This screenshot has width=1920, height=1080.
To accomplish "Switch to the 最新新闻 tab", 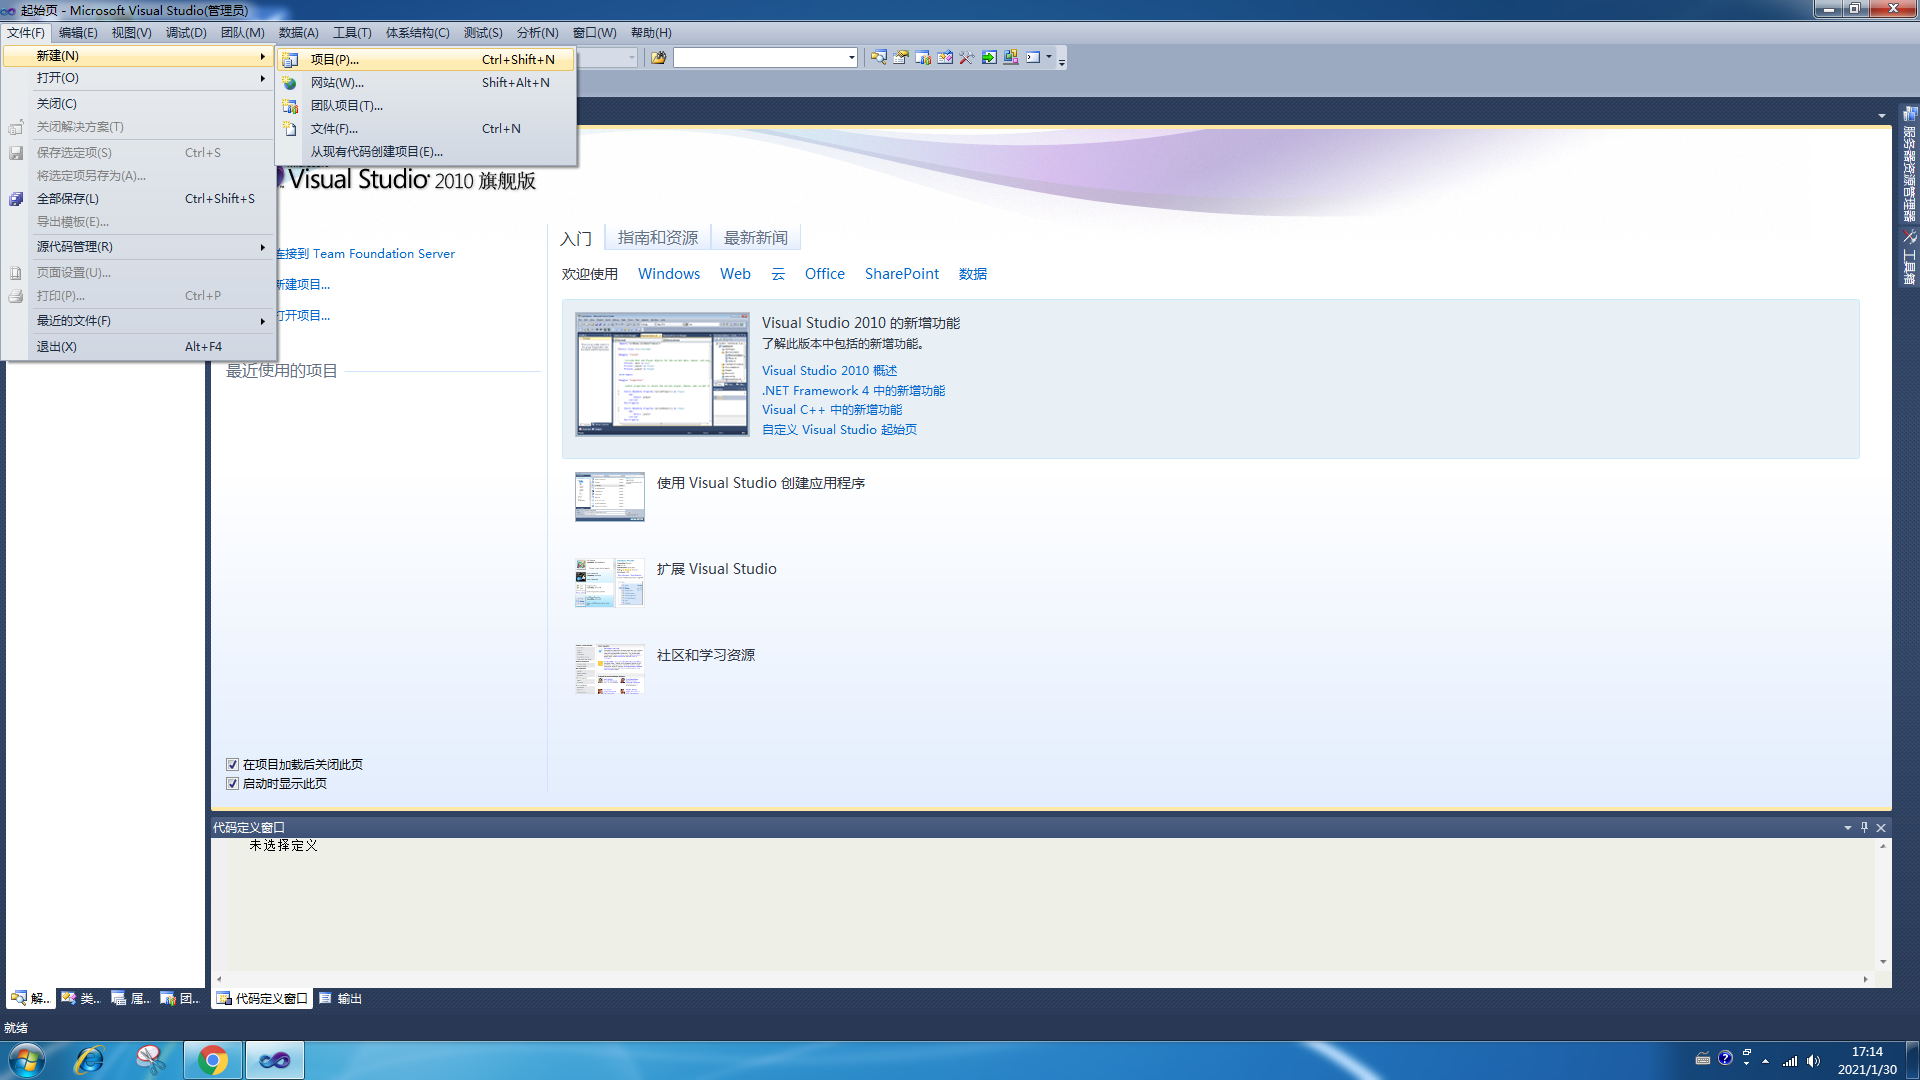I will tap(756, 237).
